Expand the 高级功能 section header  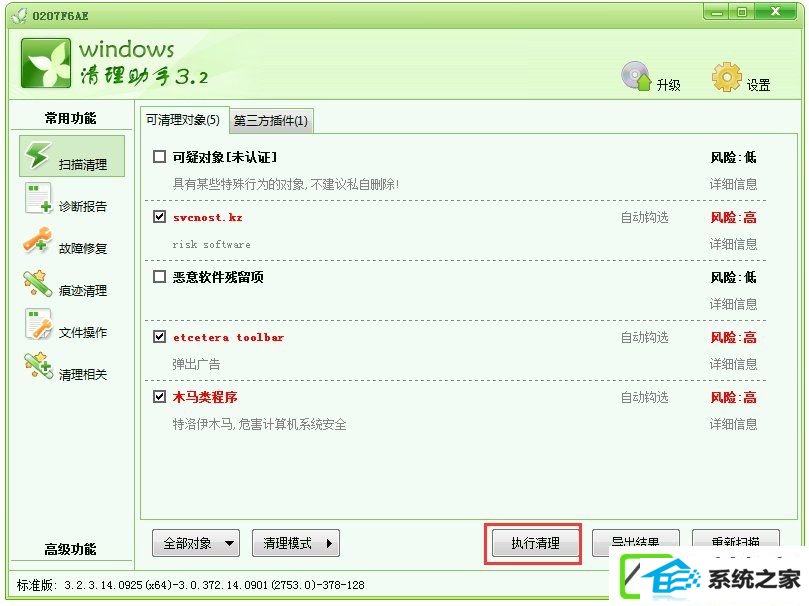click(70, 549)
